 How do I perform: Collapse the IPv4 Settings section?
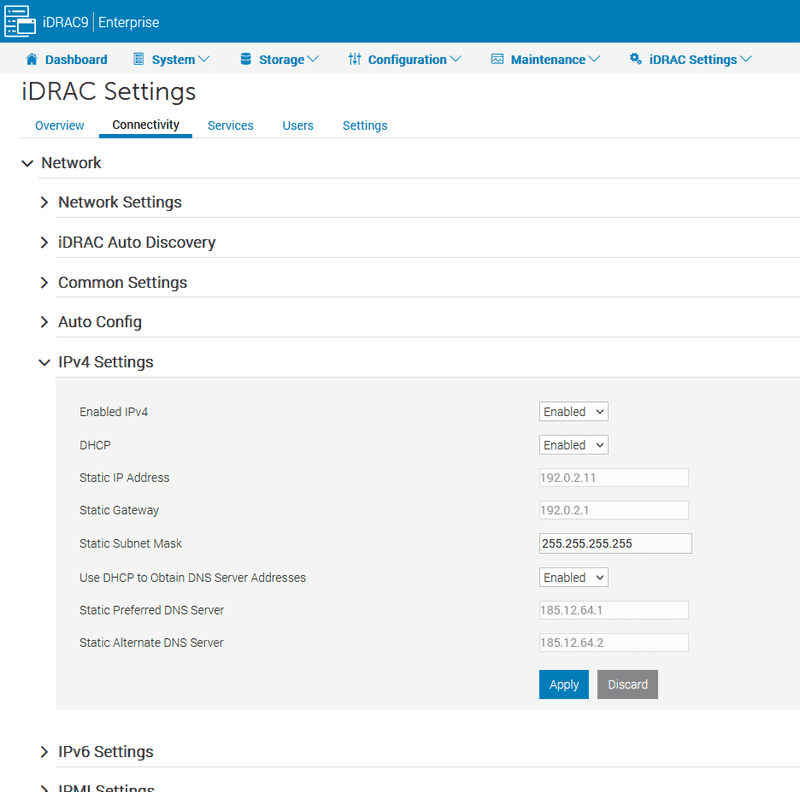44,362
